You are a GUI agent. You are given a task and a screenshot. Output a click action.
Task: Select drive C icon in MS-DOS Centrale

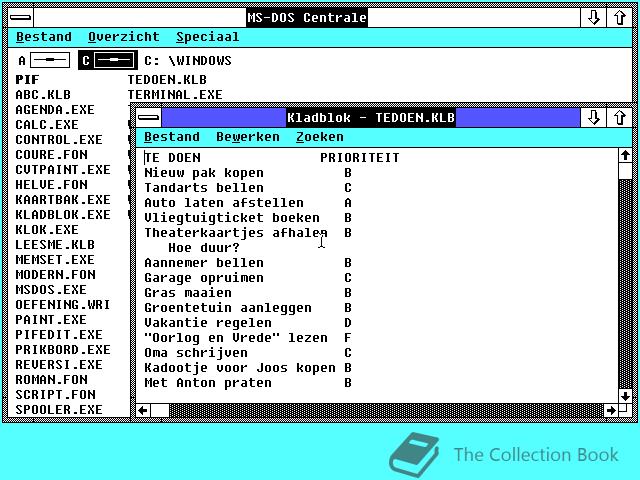pyautogui.click(x=108, y=61)
